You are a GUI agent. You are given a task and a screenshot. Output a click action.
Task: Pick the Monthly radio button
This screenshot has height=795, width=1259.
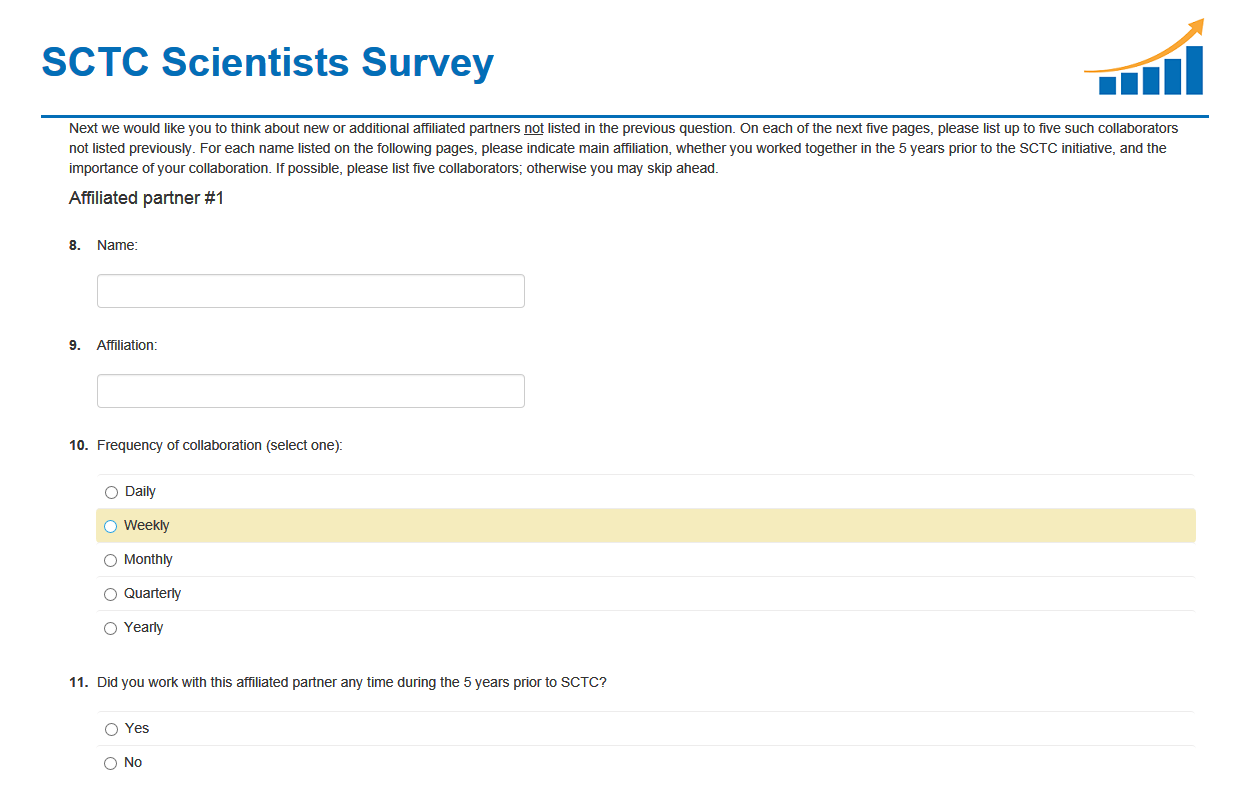tap(111, 560)
